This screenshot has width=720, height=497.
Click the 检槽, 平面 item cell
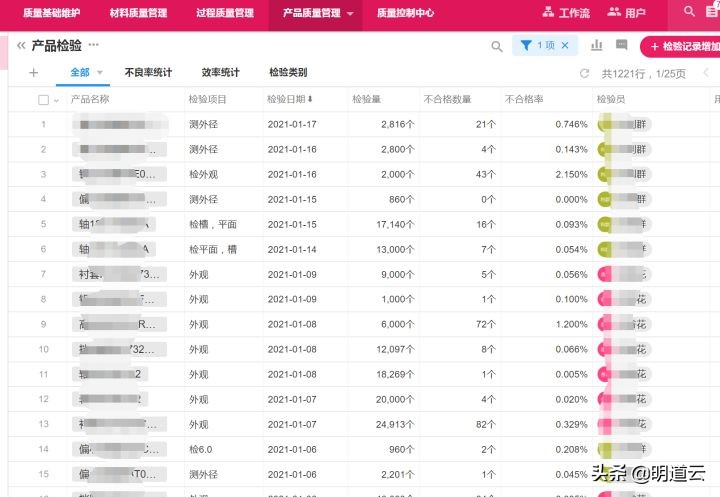point(213,224)
